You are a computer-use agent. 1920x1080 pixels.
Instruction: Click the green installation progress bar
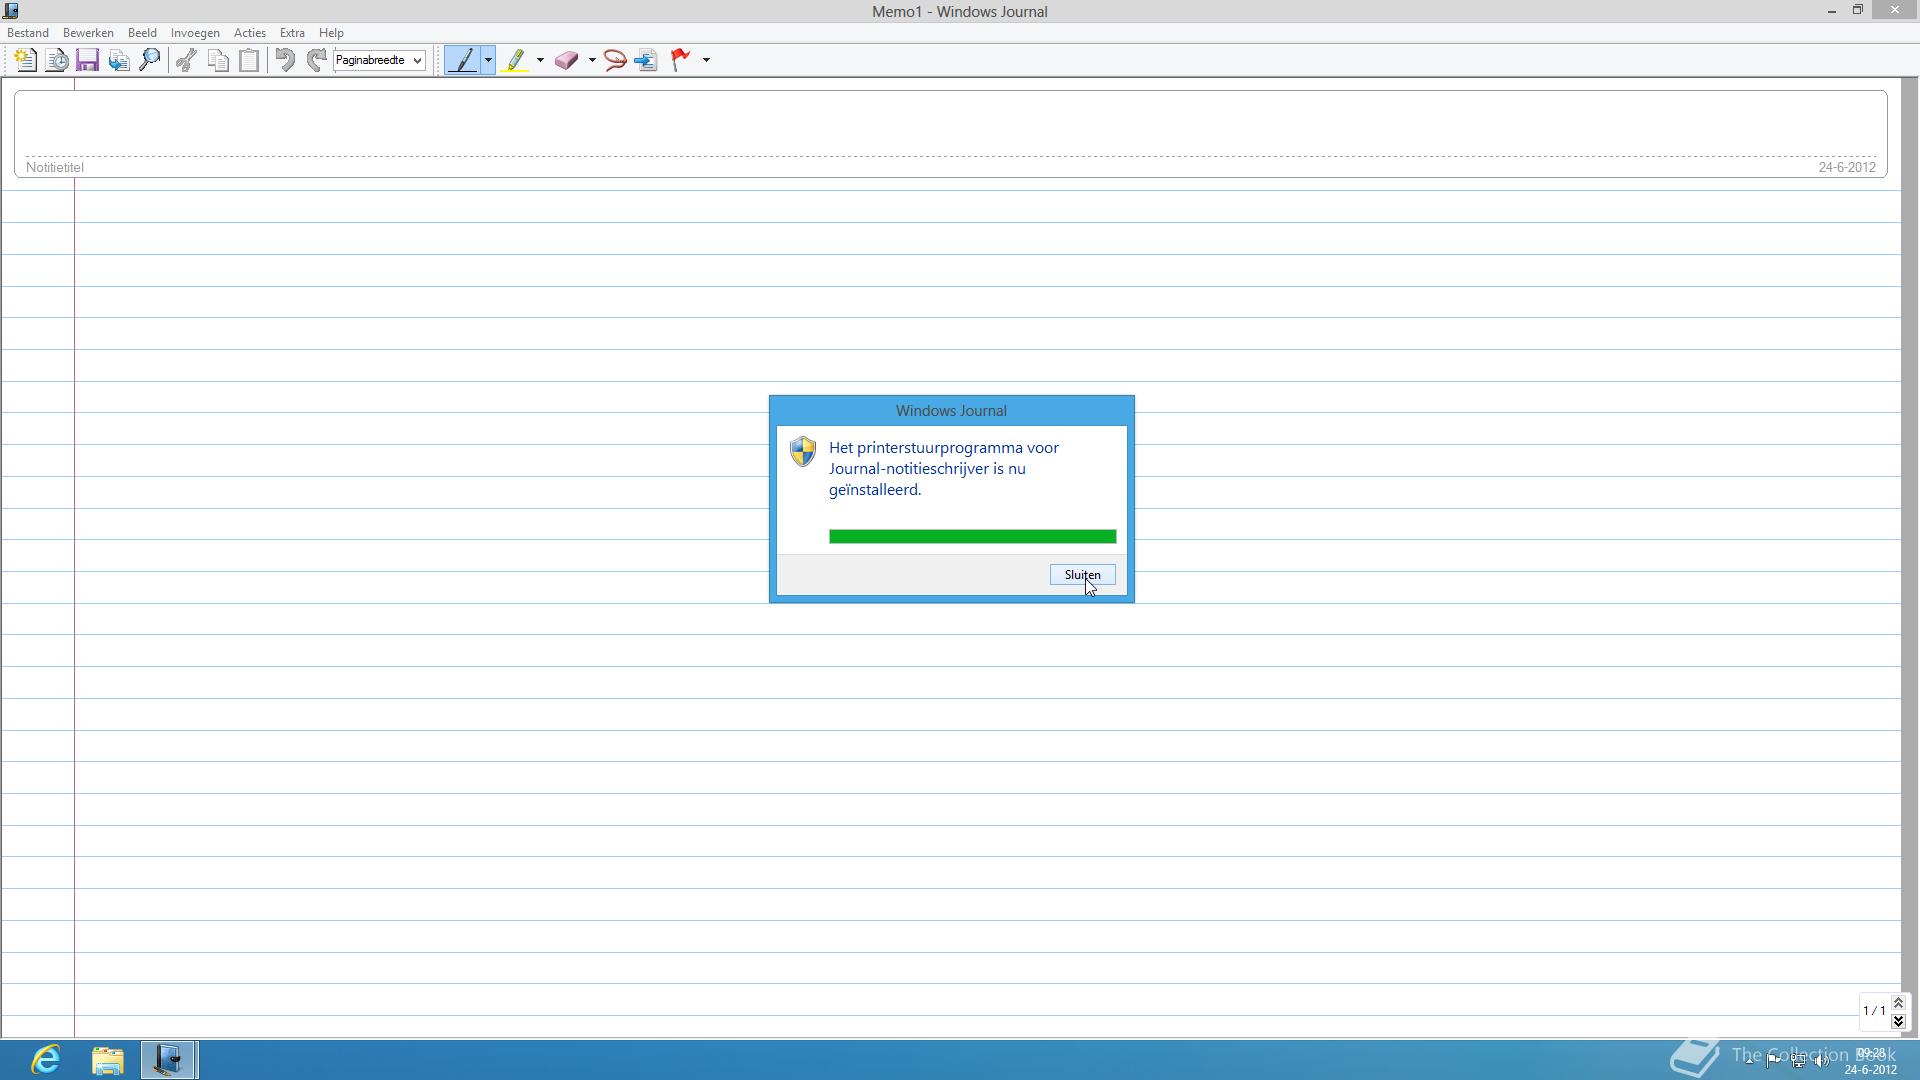point(972,537)
